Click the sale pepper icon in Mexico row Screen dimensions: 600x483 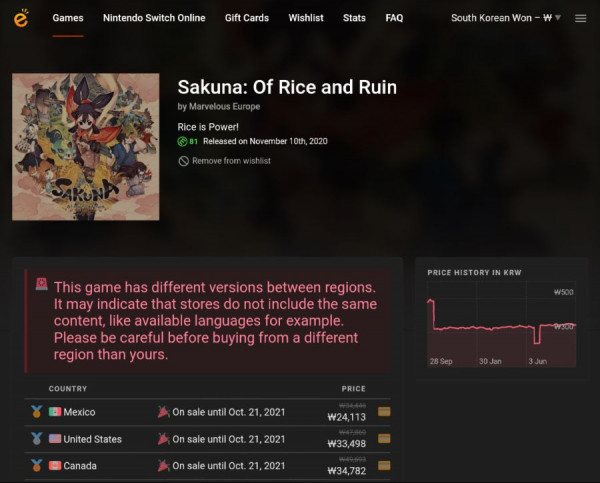coord(163,412)
